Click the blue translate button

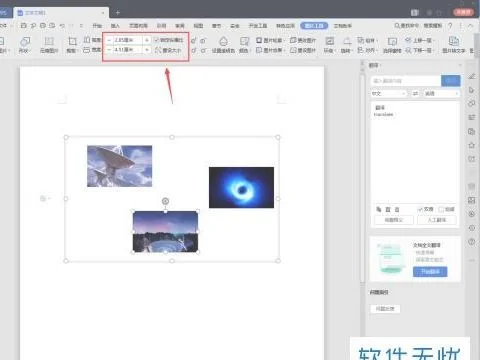click(x=451, y=80)
